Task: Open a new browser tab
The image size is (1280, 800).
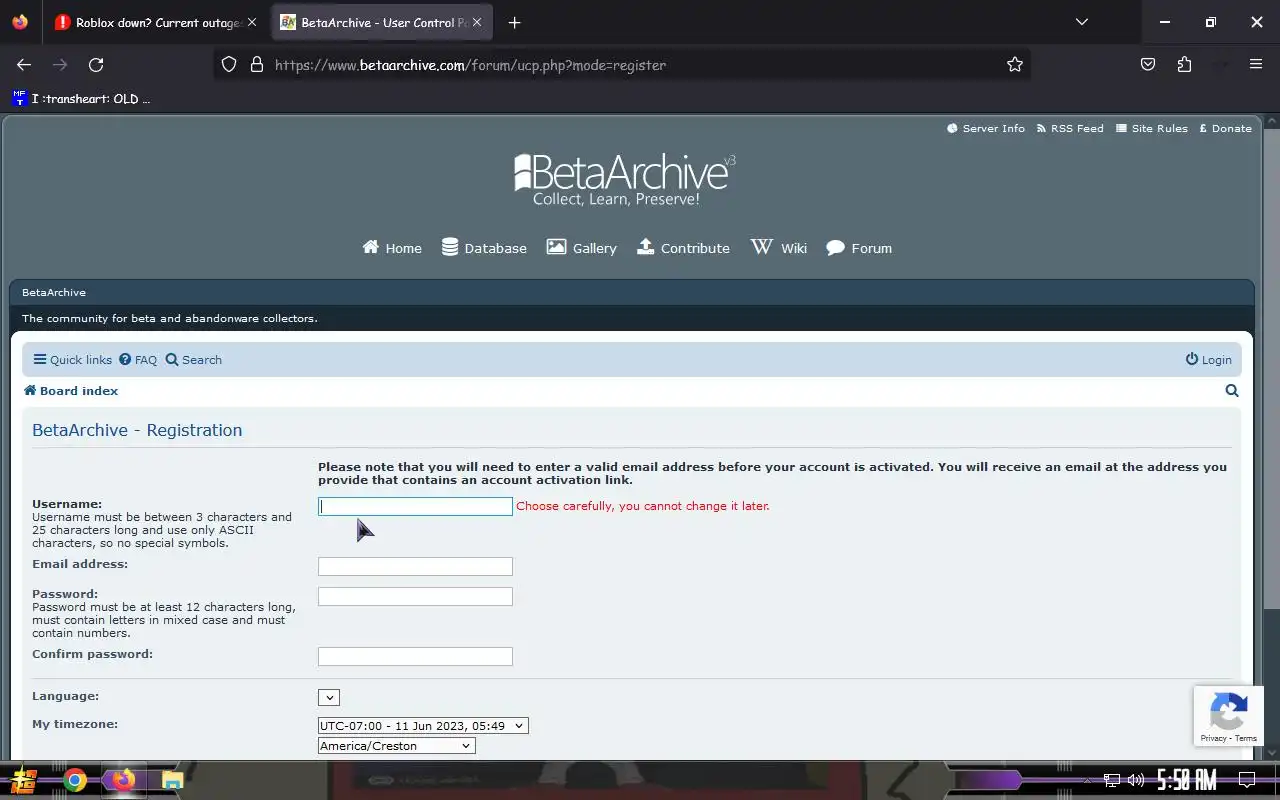Action: pyautogui.click(x=514, y=22)
